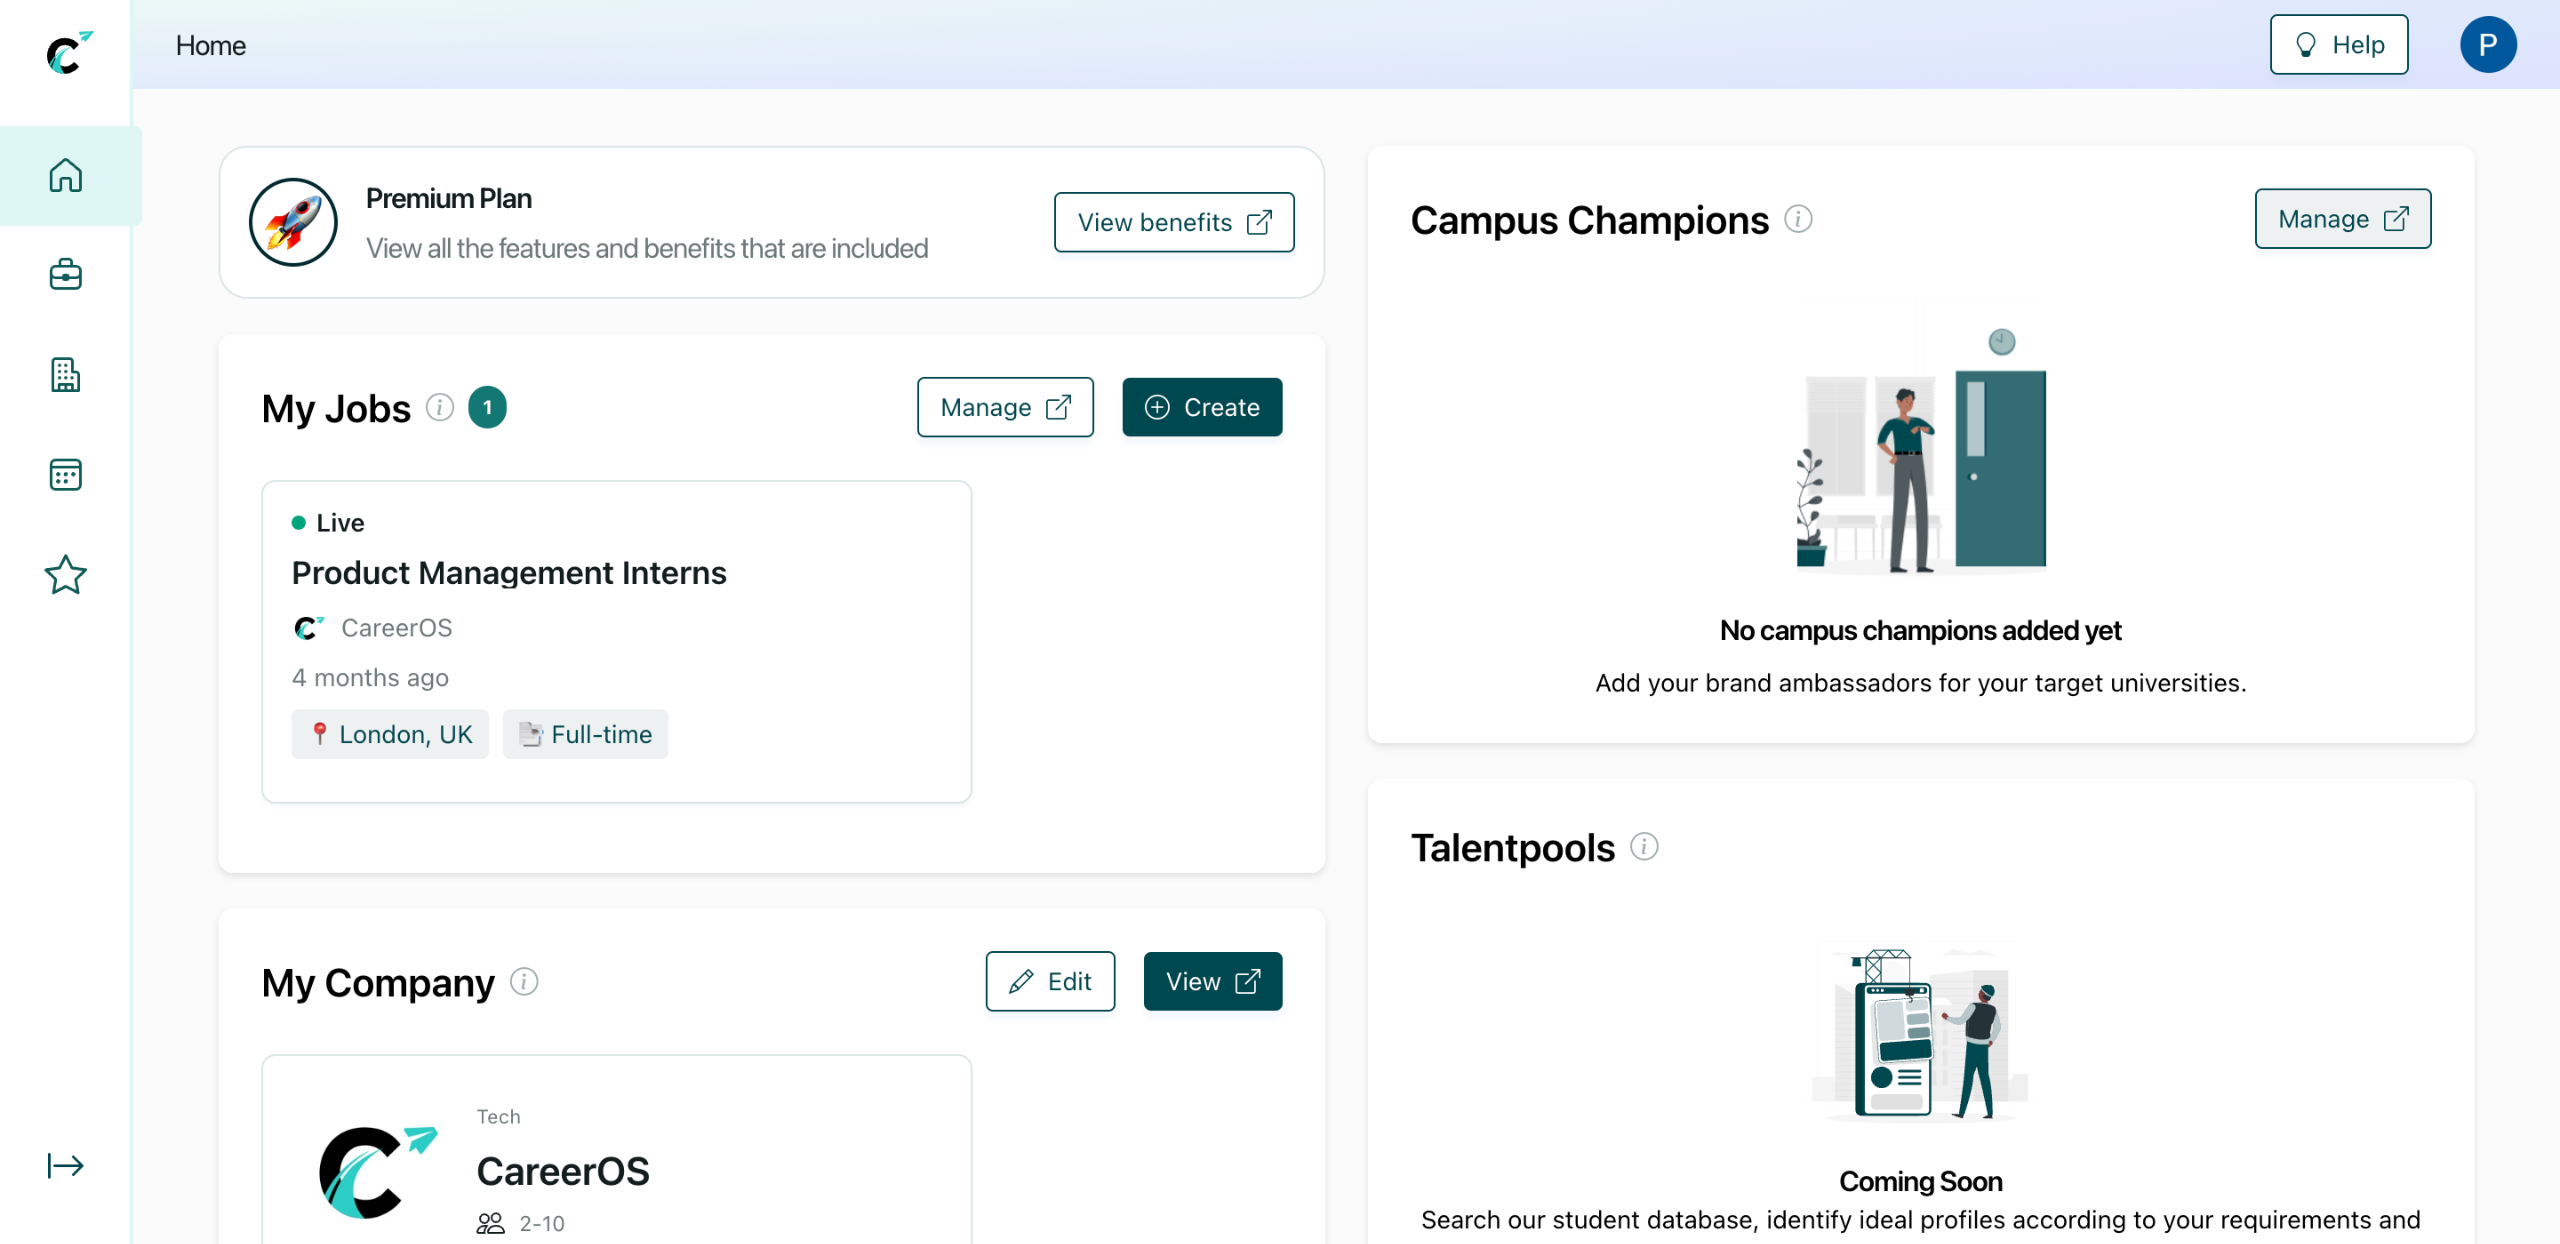
Task: Manage Campus Champions
Action: [2342, 219]
